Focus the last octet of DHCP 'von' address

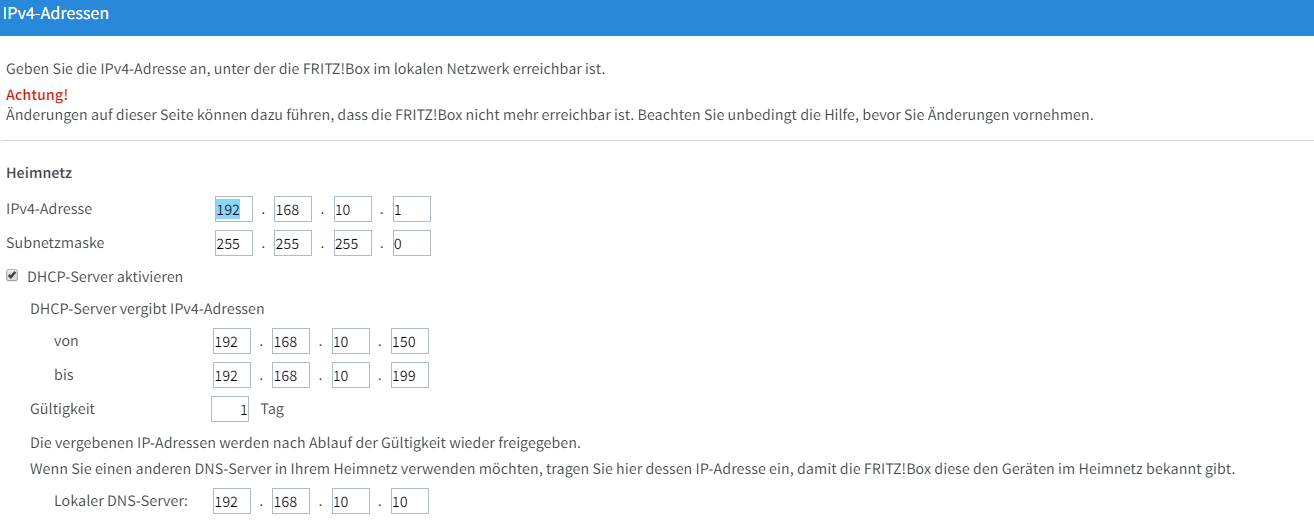point(409,342)
